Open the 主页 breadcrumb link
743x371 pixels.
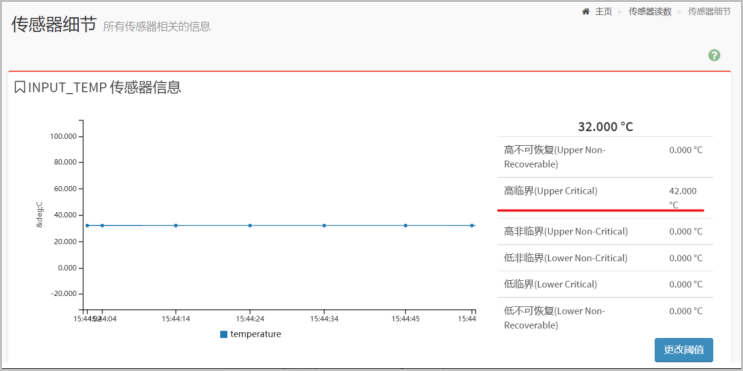point(604,12)
